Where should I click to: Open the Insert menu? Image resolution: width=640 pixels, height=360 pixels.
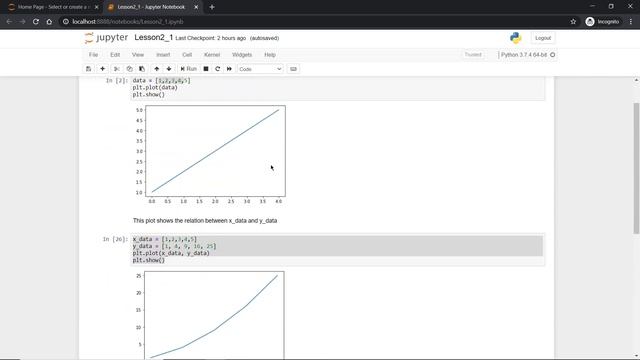tap(163, 55)
